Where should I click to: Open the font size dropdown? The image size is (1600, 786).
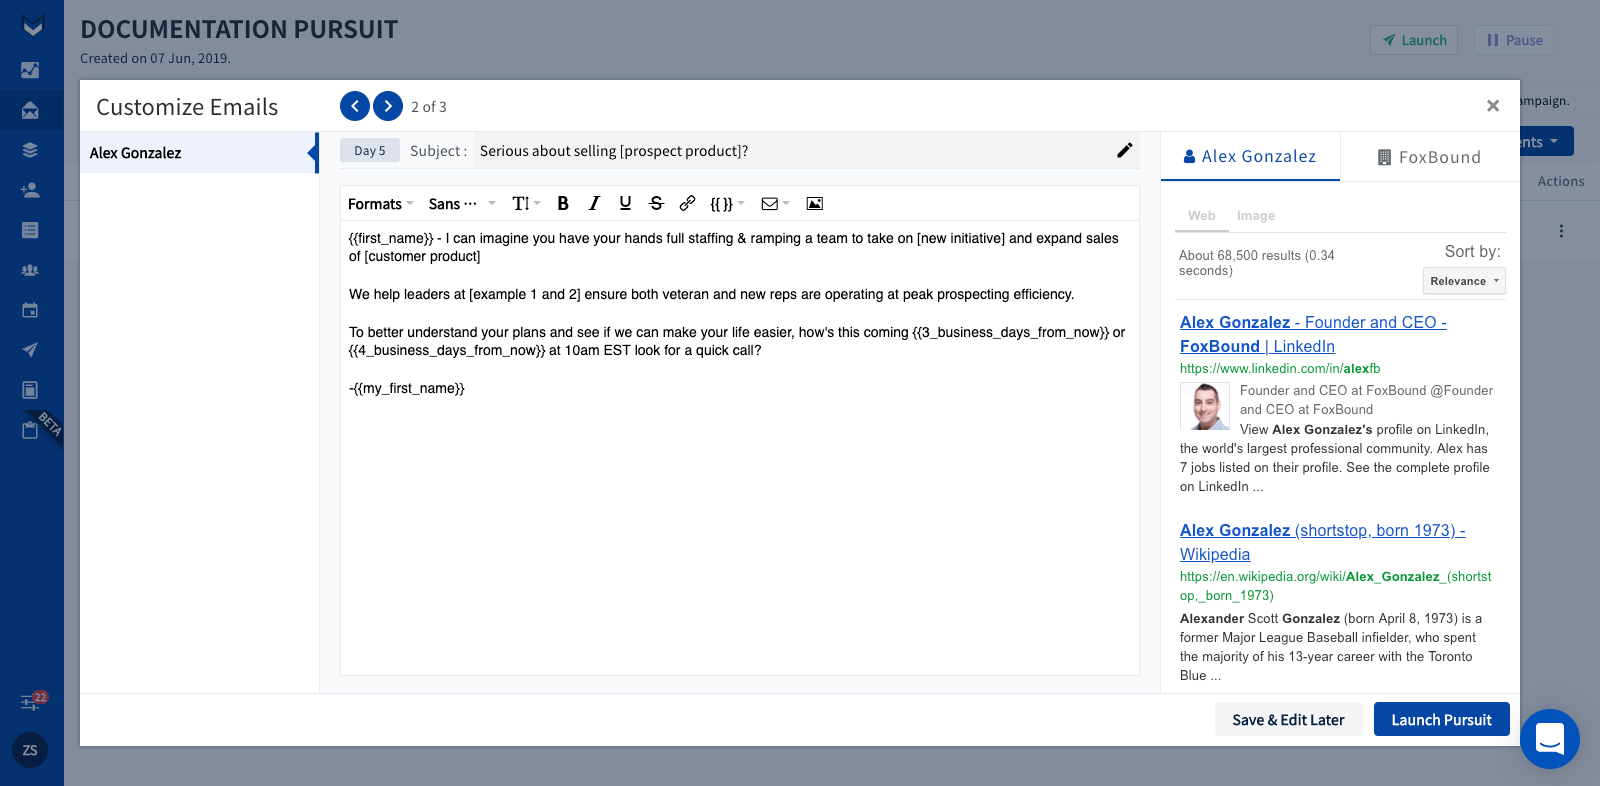526,203
